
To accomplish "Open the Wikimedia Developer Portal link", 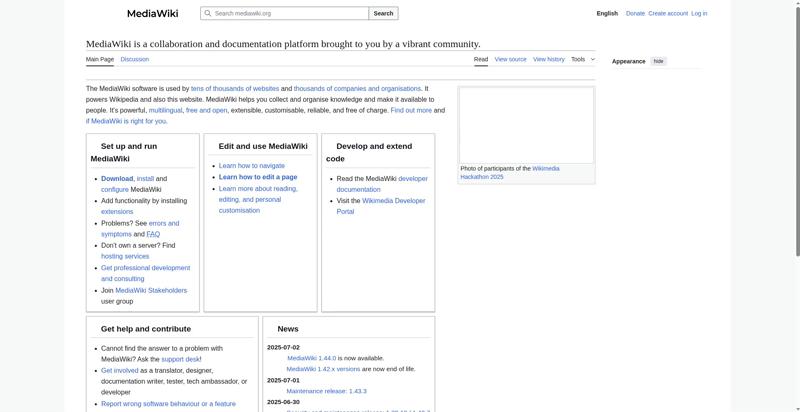I will [x=381, y=206].
